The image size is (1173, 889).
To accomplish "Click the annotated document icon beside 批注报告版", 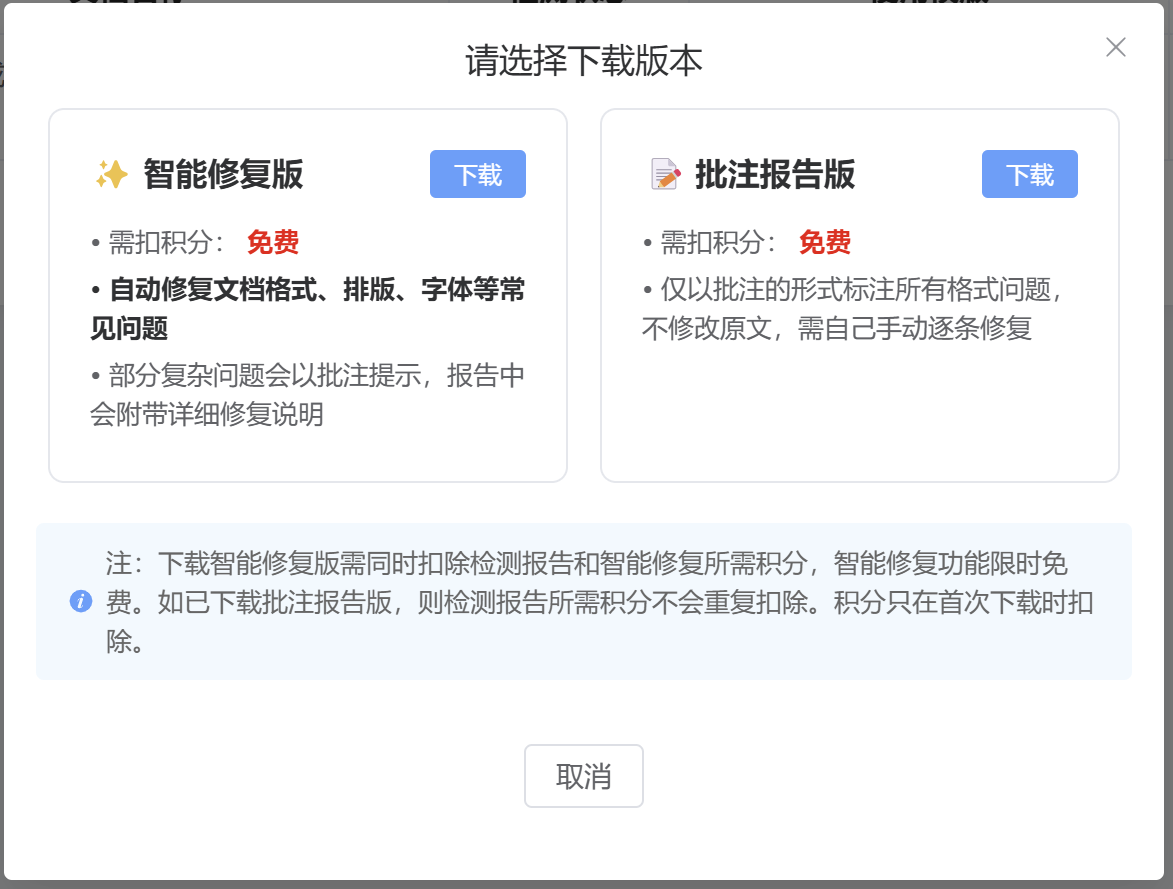I will coord(665,175).
